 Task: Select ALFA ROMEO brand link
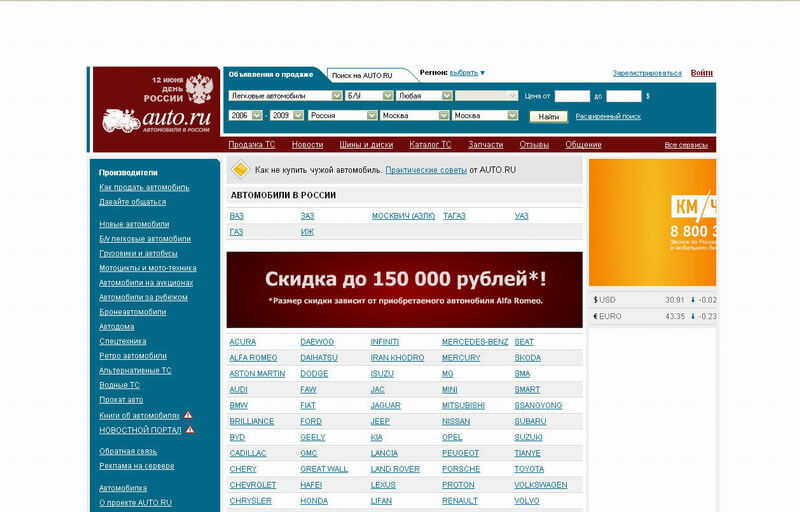(253, 357)
